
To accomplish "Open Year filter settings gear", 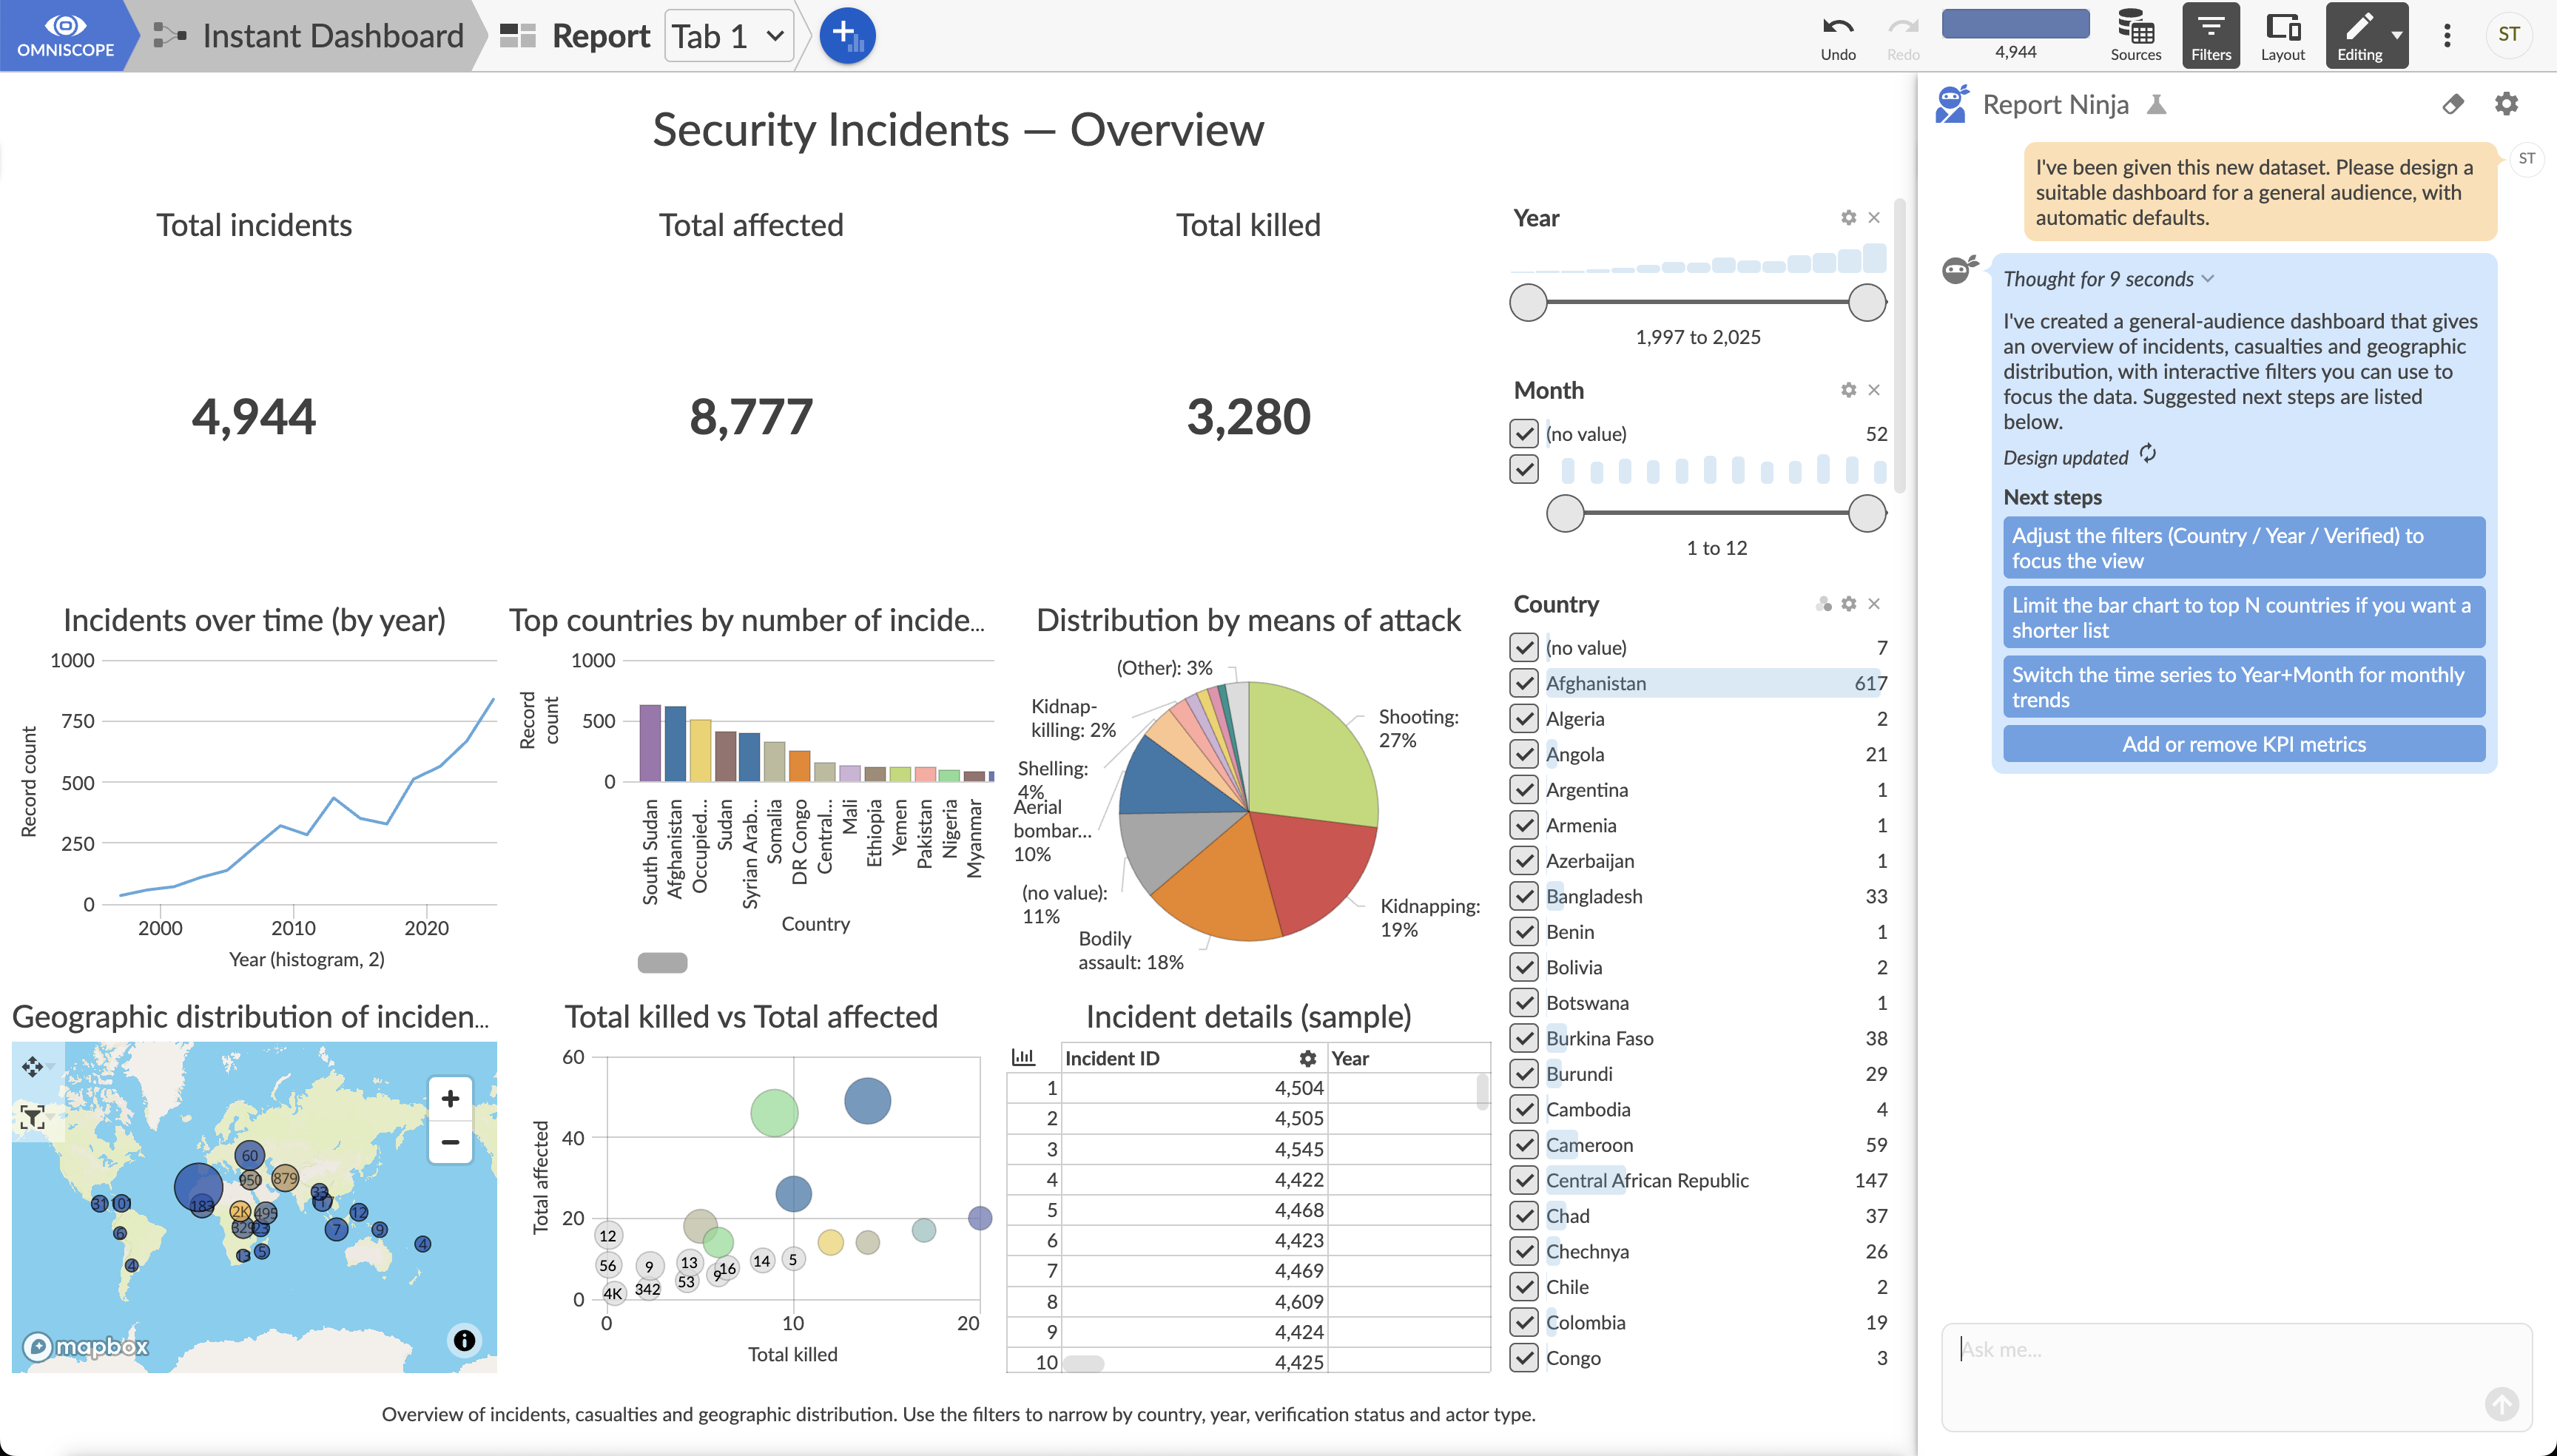I will [1848, 218].
